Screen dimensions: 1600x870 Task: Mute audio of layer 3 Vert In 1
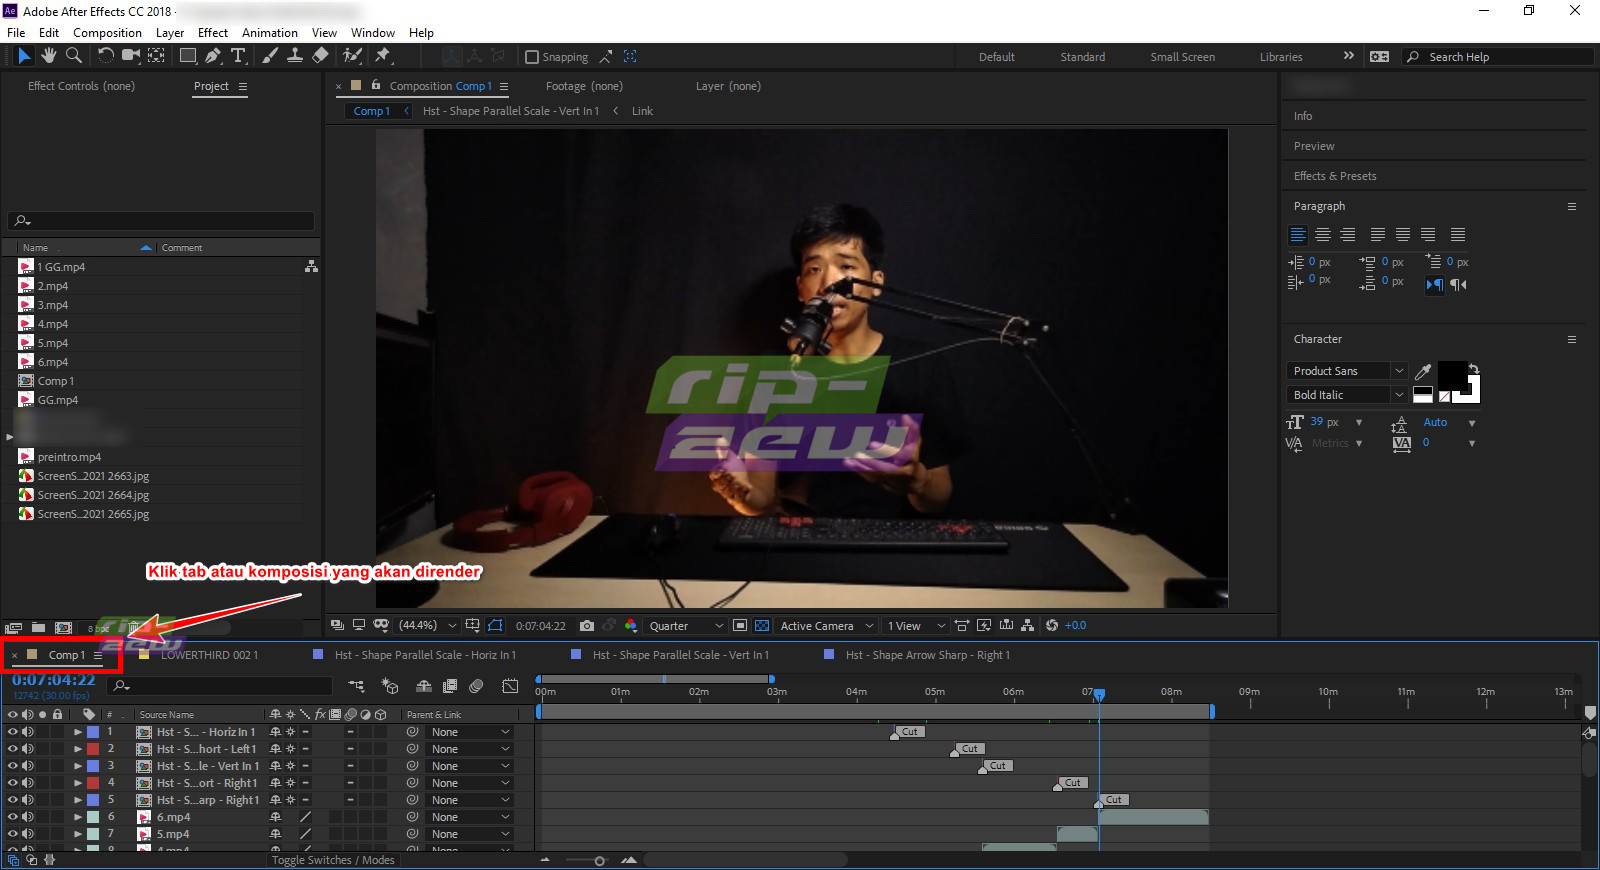28,766
